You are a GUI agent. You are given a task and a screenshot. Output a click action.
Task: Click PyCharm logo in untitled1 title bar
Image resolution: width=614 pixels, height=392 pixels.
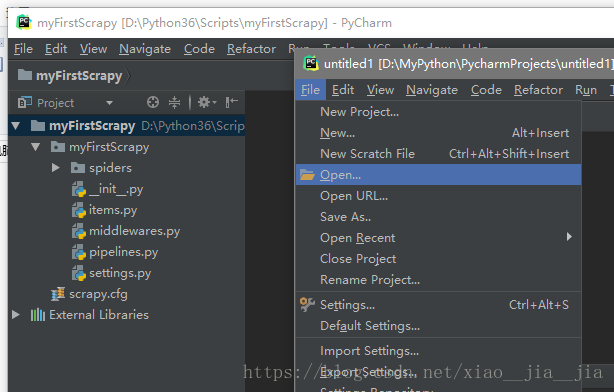pos(311,63)
